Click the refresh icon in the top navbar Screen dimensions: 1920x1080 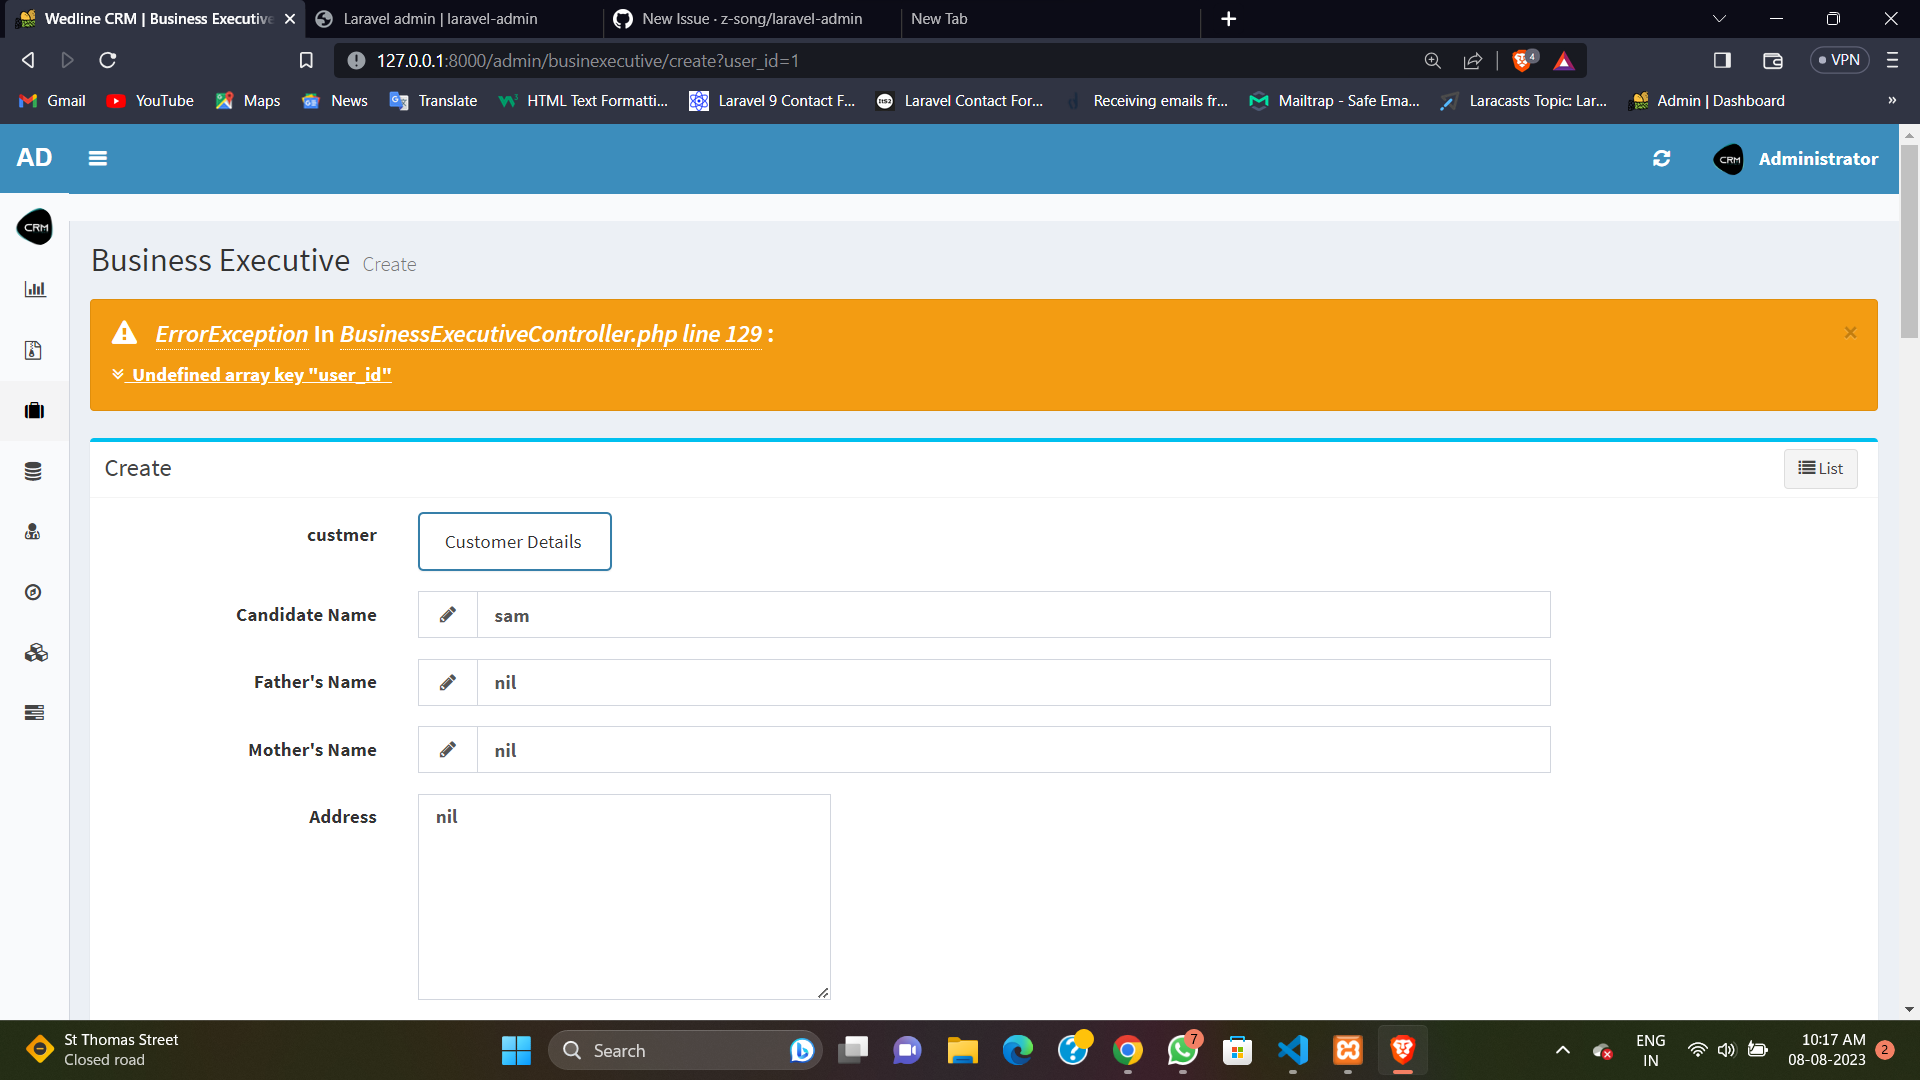(1661, 158)
